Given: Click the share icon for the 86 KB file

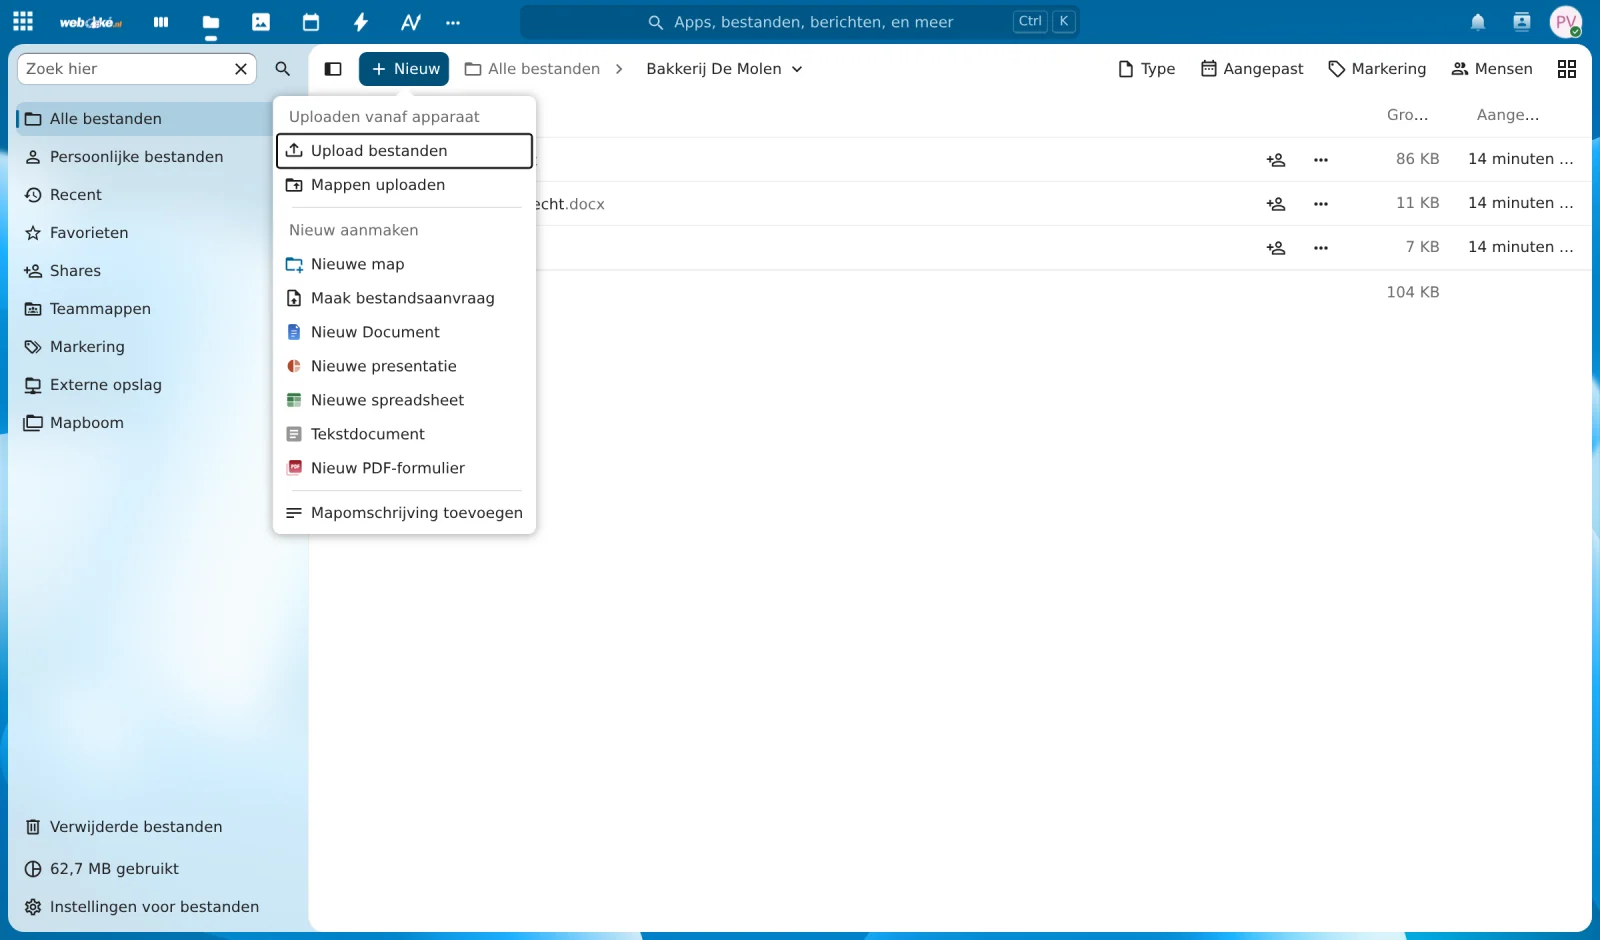Looking at the screenshot, I should click(x=1276, y=160).
